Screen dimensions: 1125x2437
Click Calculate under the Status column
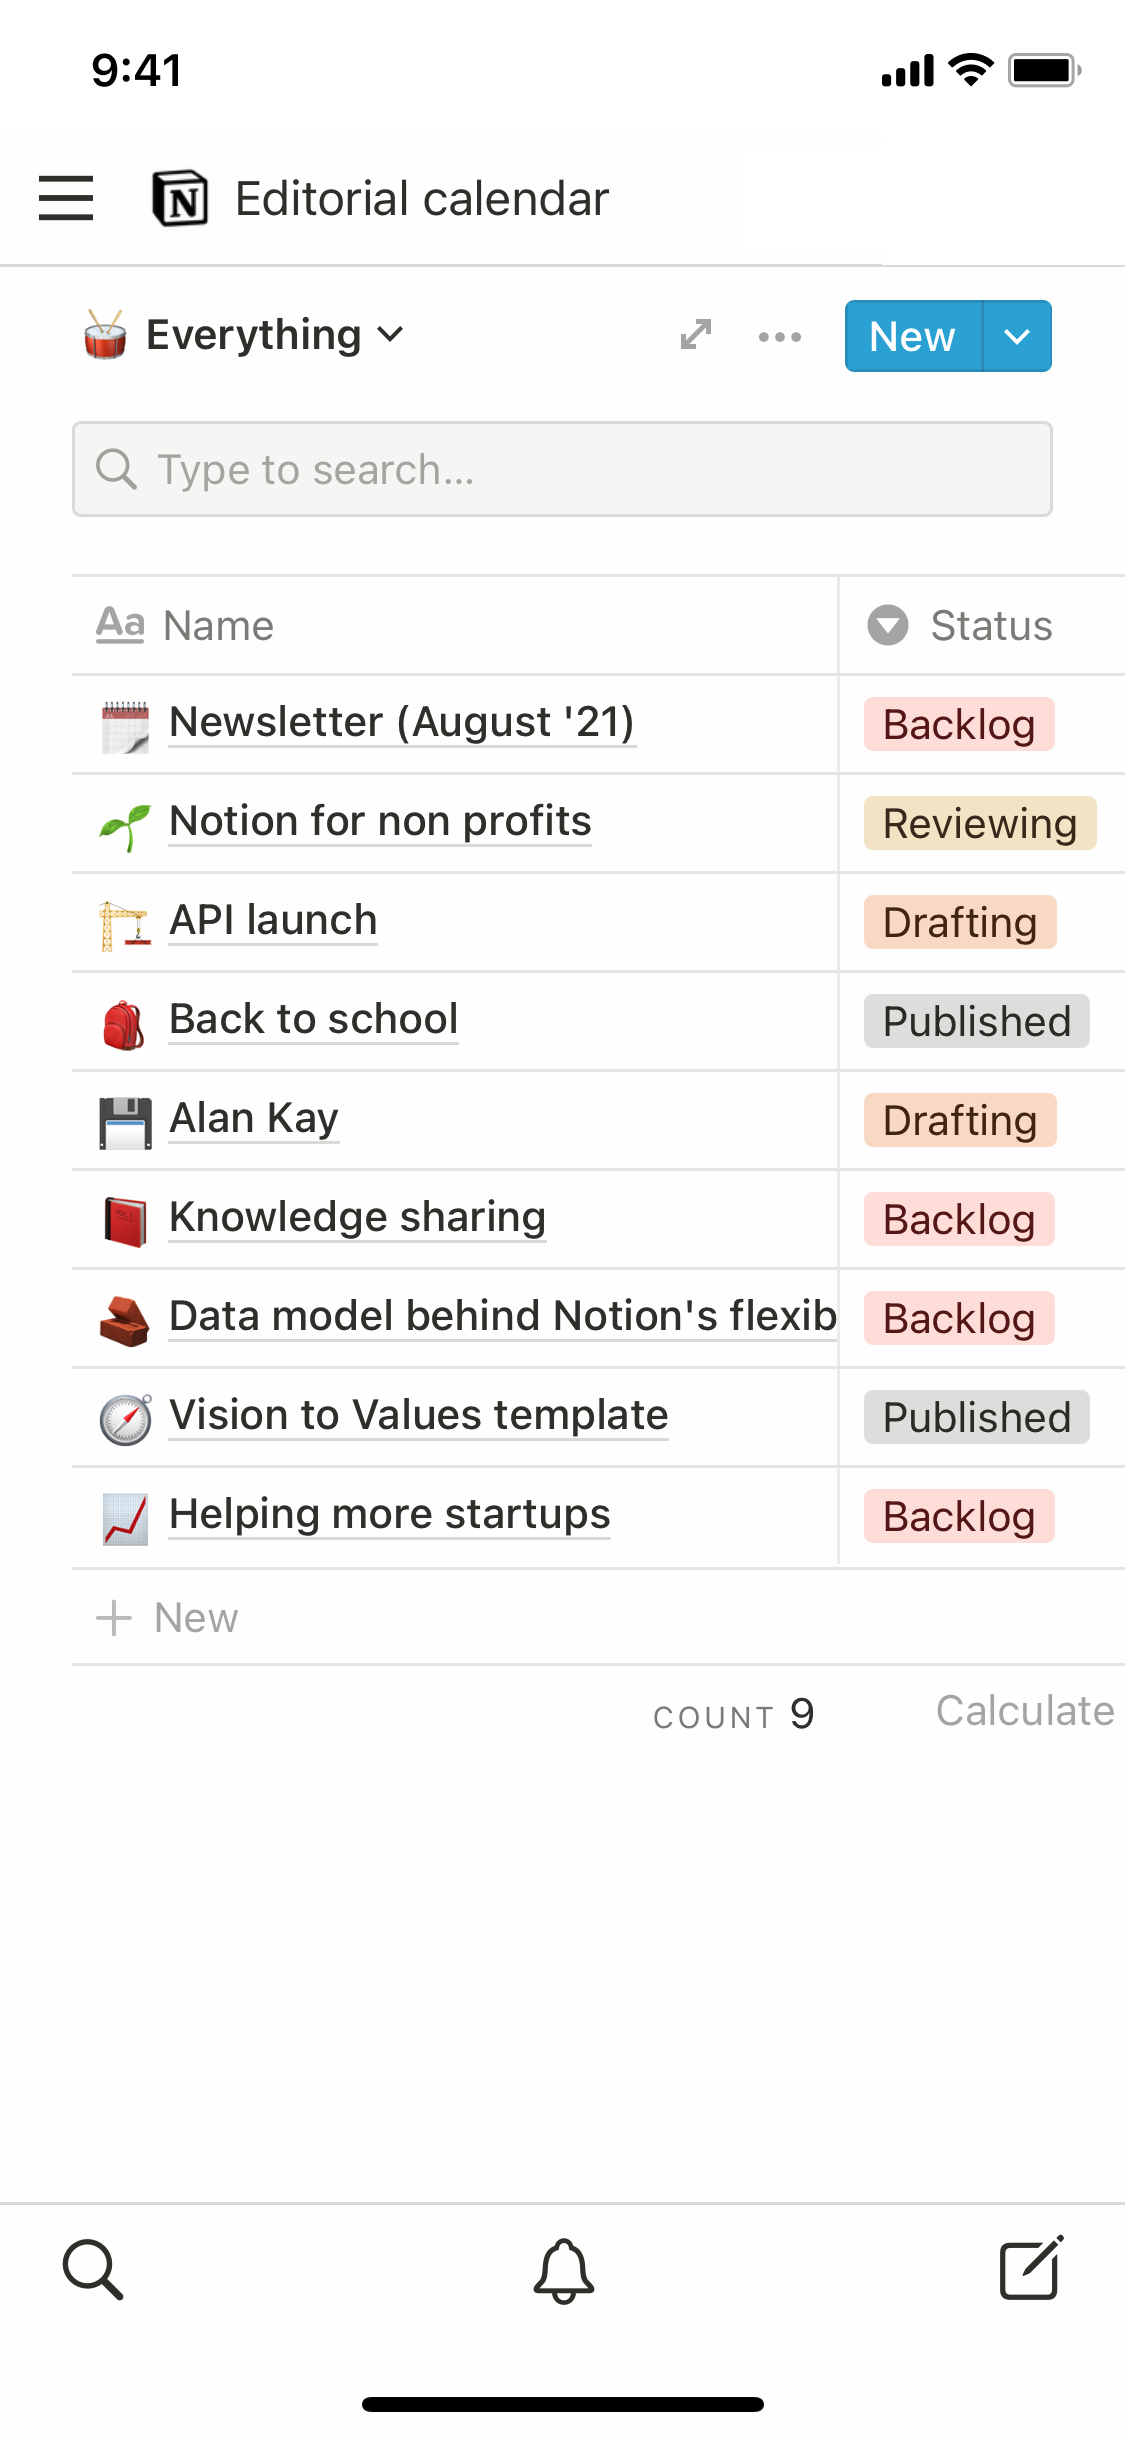(x=1024, y=1711)
